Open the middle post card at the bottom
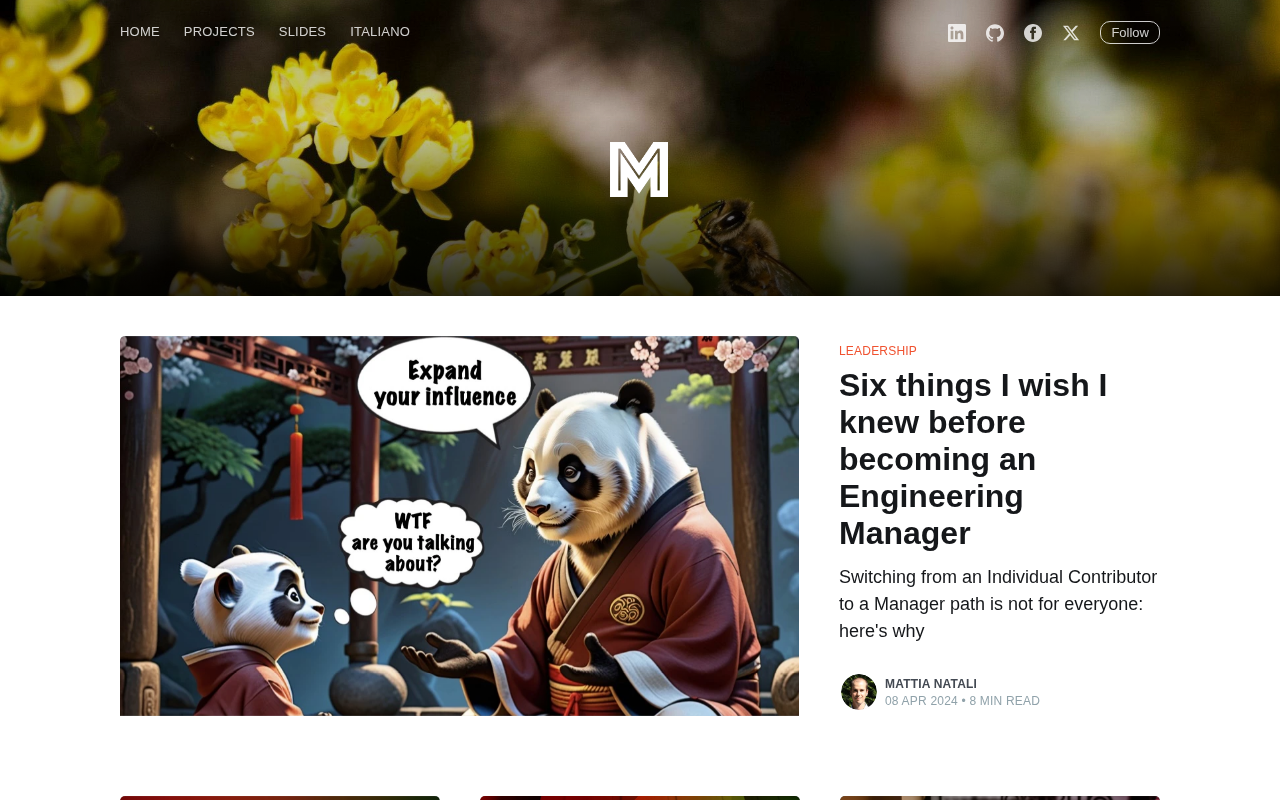This screenshot has width=1280, height=800. [640, 798]
